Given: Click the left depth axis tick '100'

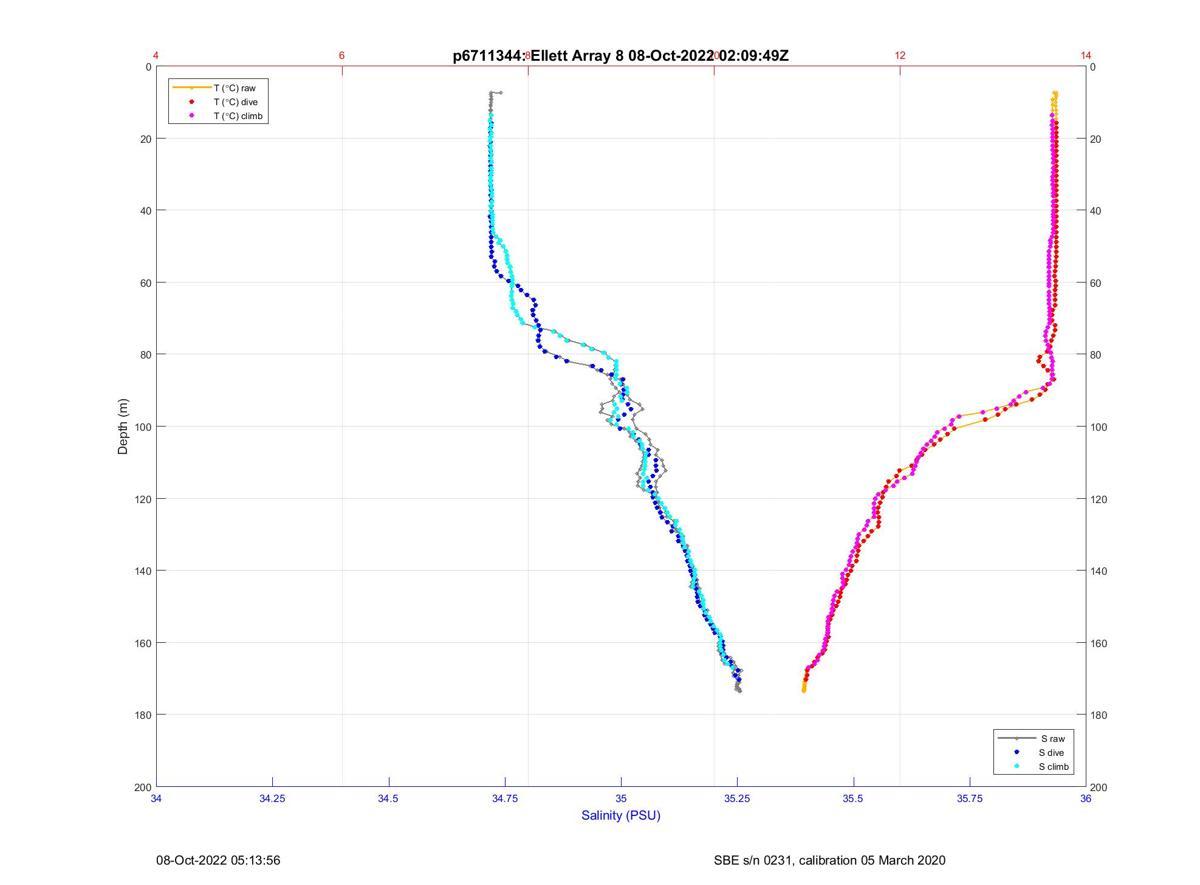Looking at the screenshot, I should [143, 427].
